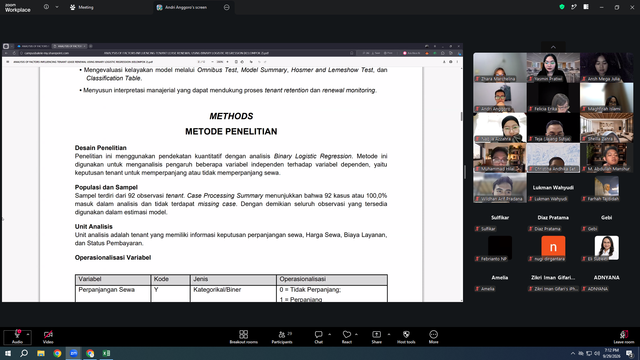Expand arrow next to React
640x360 pixels.
pyautogui.click(x=356, y=334)
